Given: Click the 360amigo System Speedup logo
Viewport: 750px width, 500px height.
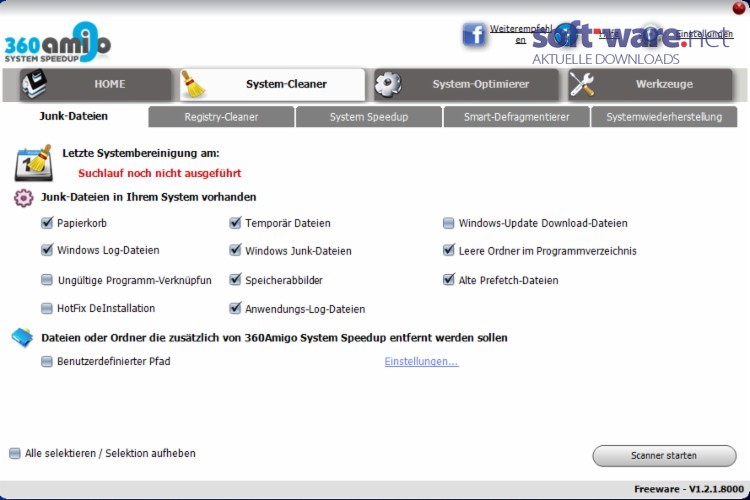Looking at the screenshot, I should coord(58,42).
